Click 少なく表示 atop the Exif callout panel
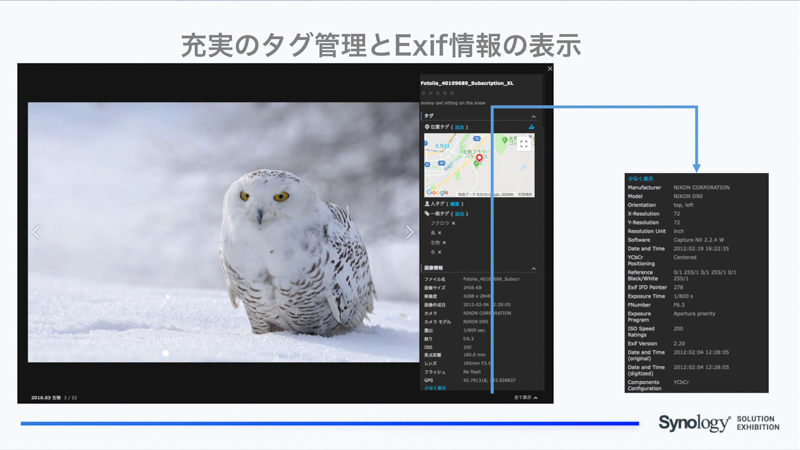The image size is (800, 450). click(640, 179)
